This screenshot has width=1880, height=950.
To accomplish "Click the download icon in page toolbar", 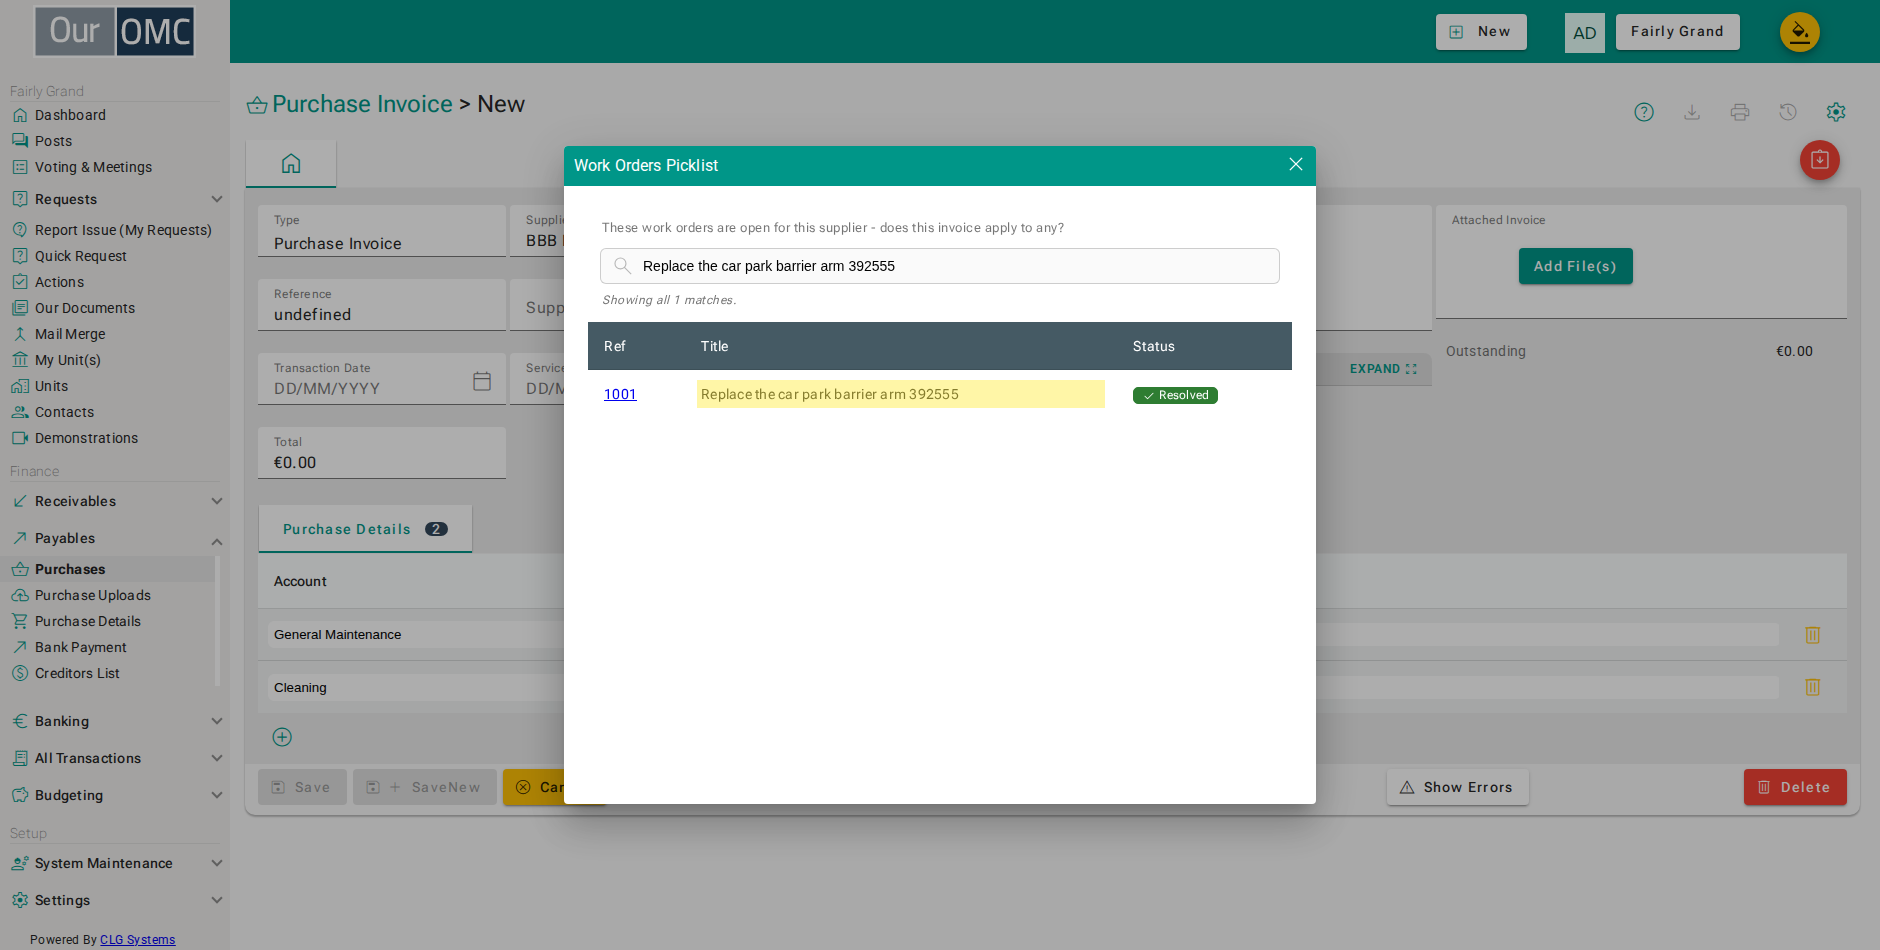I will tap(1692, 112).
